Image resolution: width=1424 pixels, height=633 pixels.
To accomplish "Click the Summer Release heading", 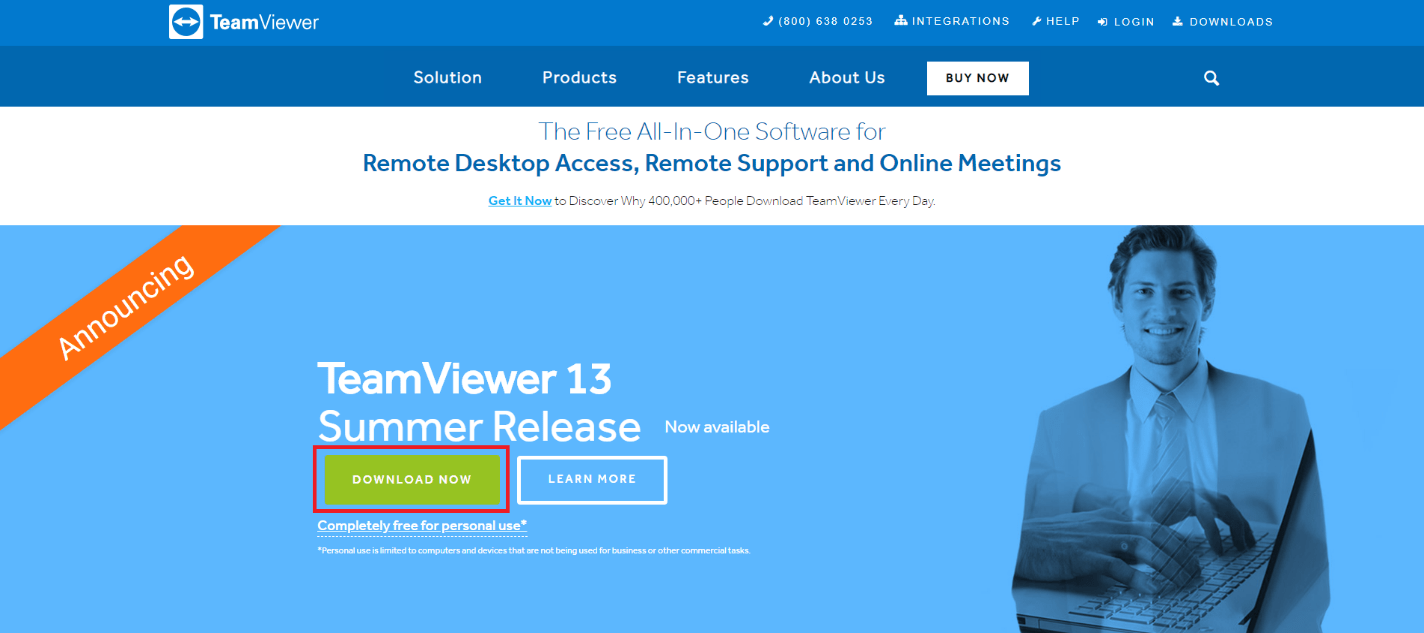I will [479, 427].
